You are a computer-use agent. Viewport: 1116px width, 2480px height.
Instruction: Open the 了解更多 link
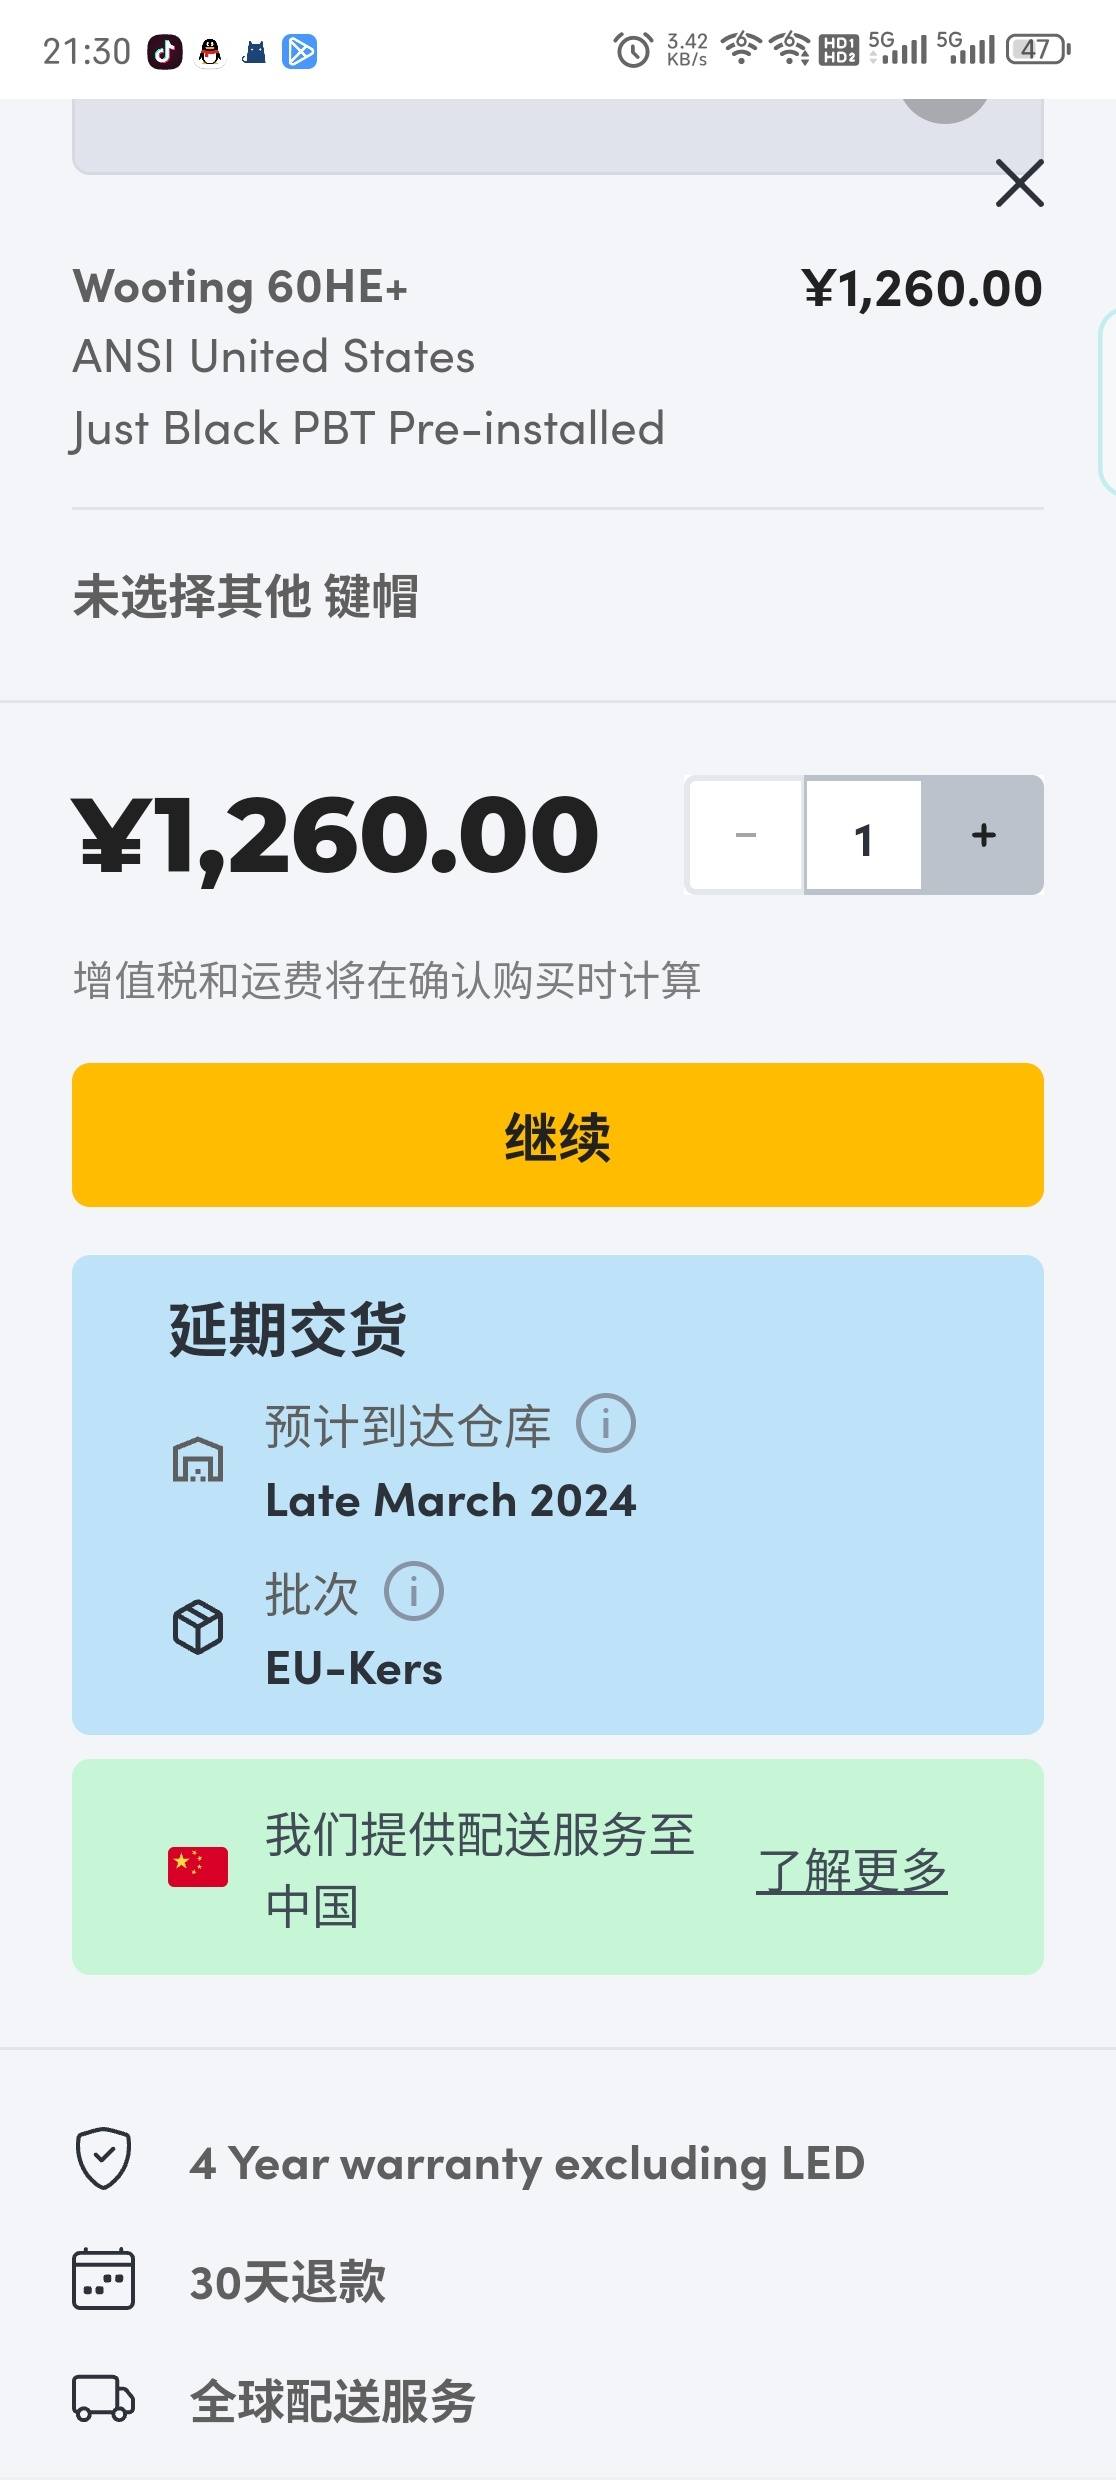[852, 1869]
